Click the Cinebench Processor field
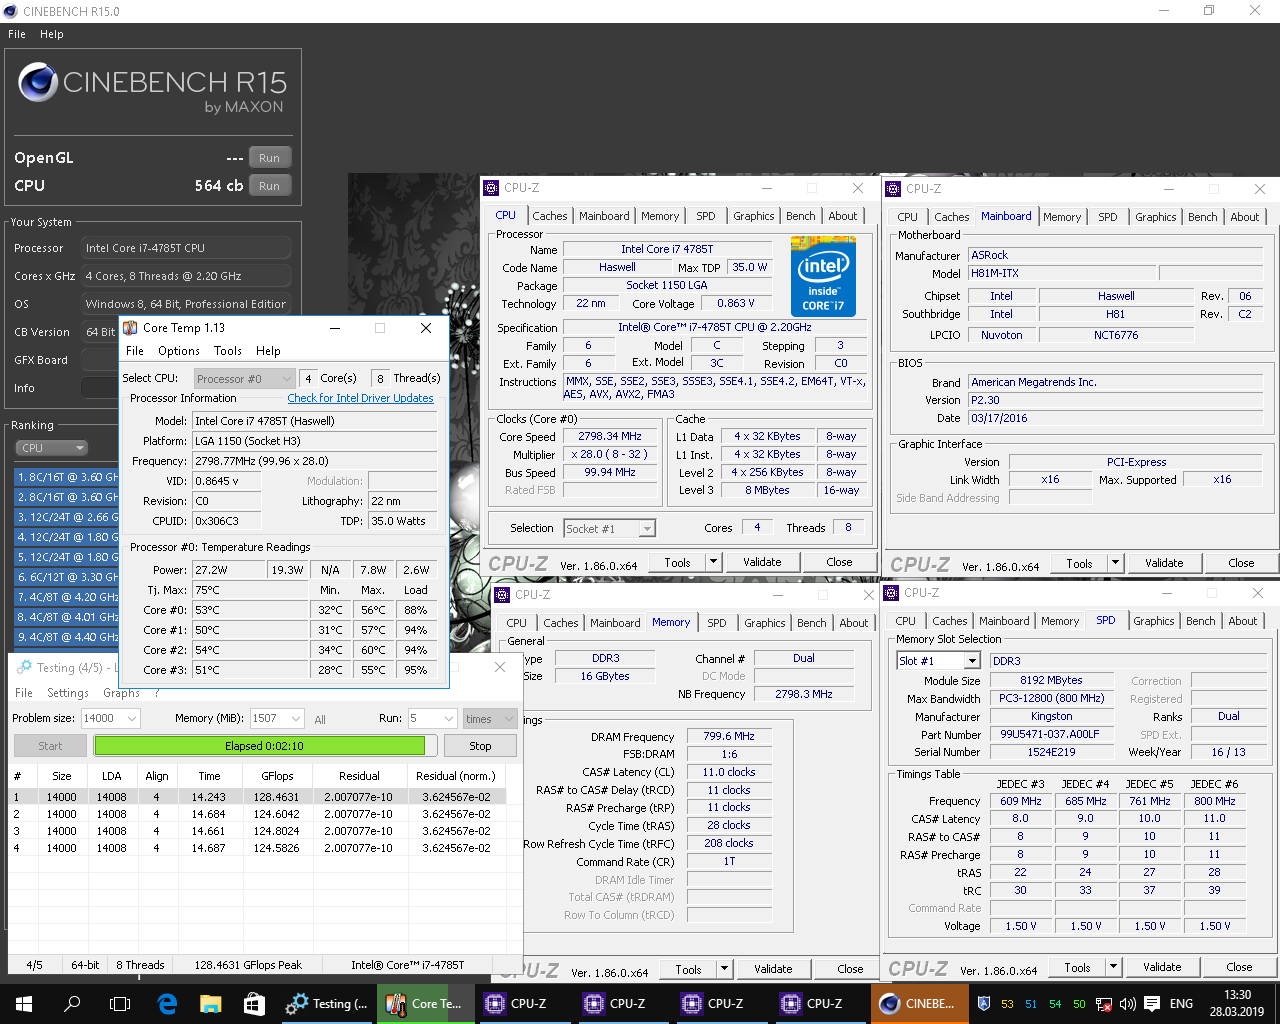The image size is (1280, 1024). 187,248
